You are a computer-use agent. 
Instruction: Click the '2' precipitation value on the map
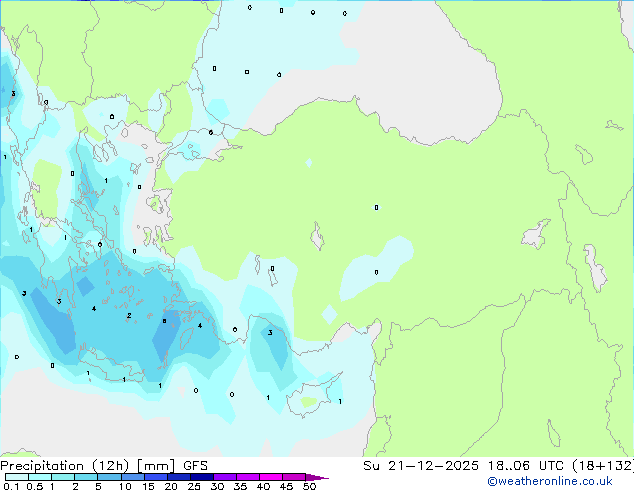point(129,315)
